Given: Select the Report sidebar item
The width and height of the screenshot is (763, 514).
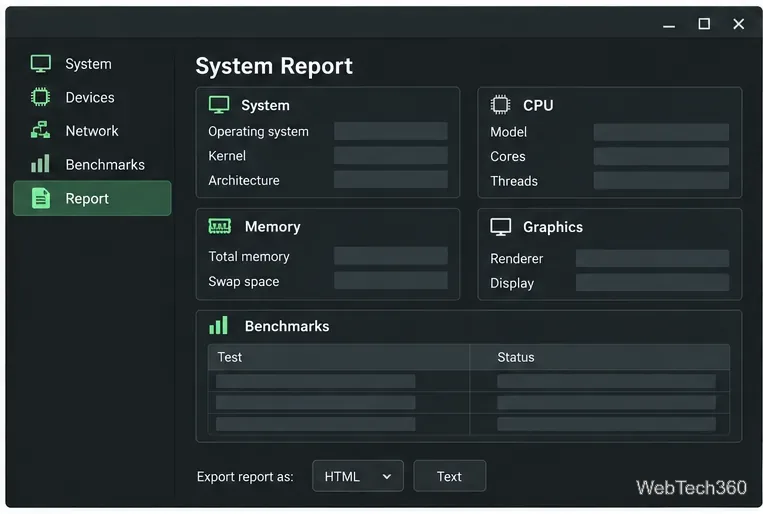Looking at the screenshot, I should [x=92, y=198].
